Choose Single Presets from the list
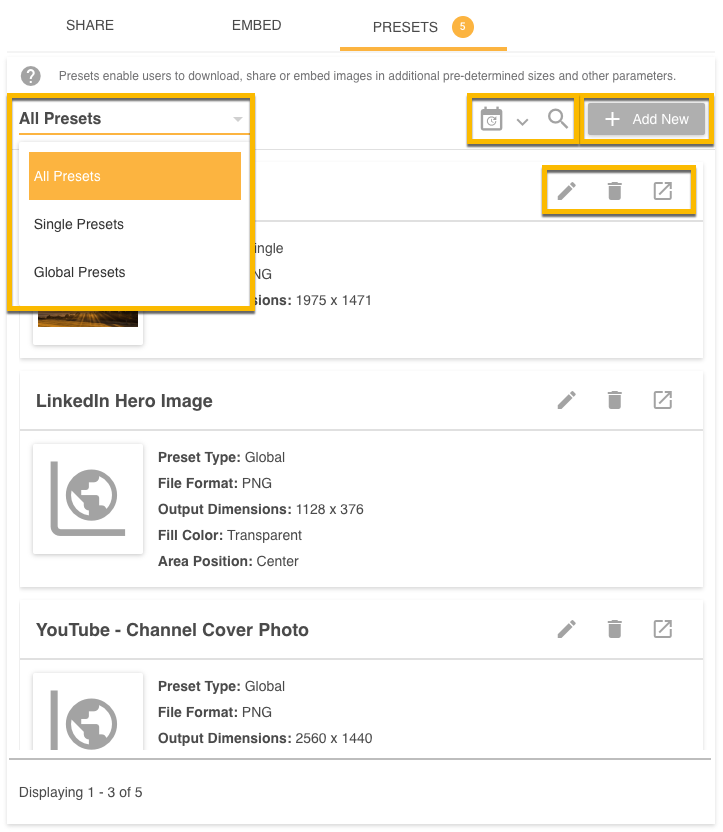 [x=79, y=224]
